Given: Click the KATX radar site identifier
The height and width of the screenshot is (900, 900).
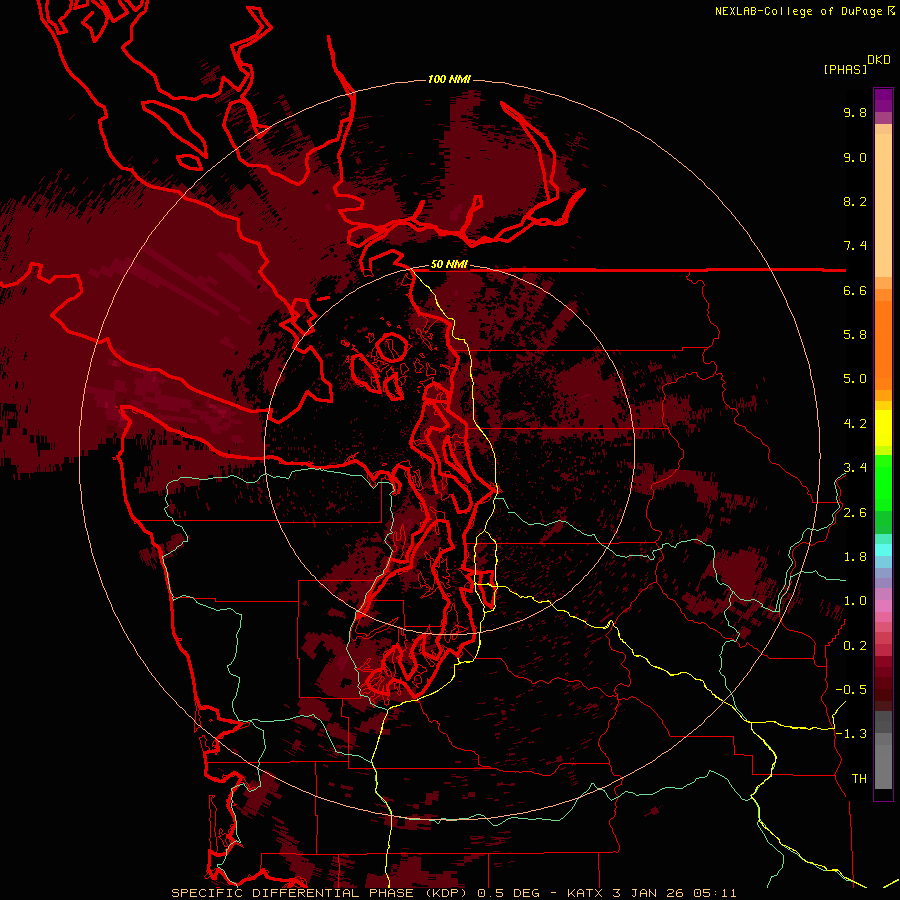Looking at the screenshot, I should [584, 893].
